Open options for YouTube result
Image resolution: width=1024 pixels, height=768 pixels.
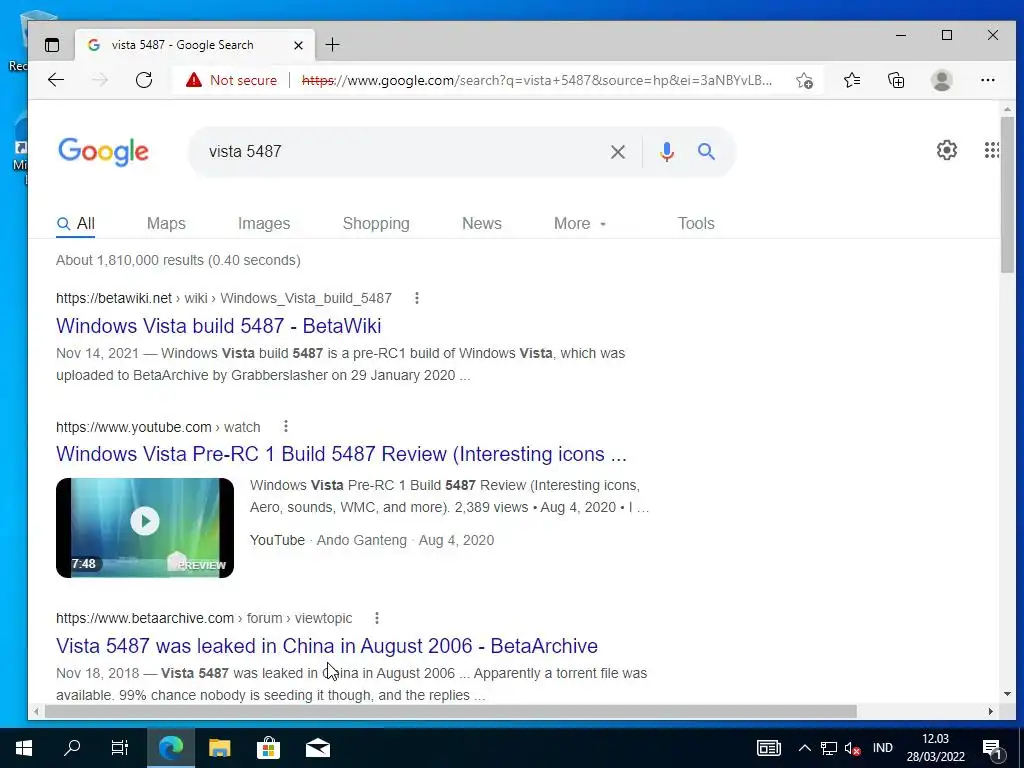click(x=285, y=426)
